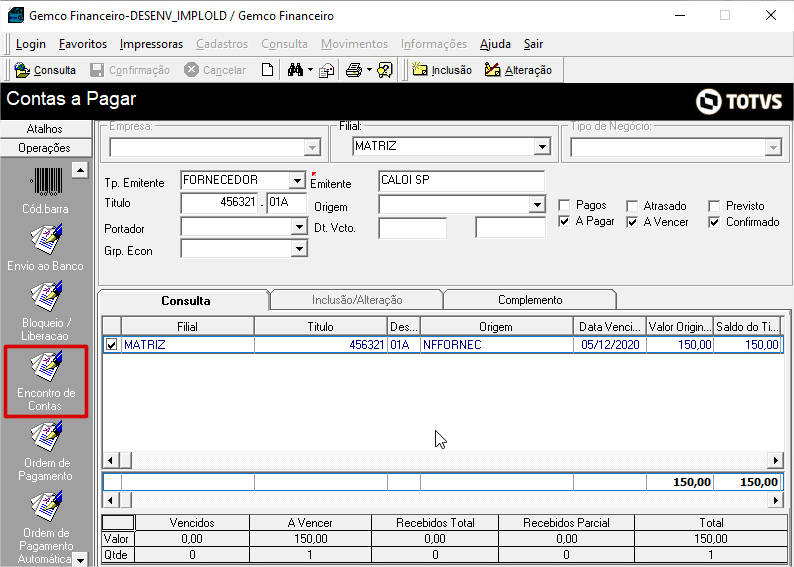Click the Consulta toolbar icon
Viewport: 794px width, 567px height.
pyautogui.click(x=45, y=70)
